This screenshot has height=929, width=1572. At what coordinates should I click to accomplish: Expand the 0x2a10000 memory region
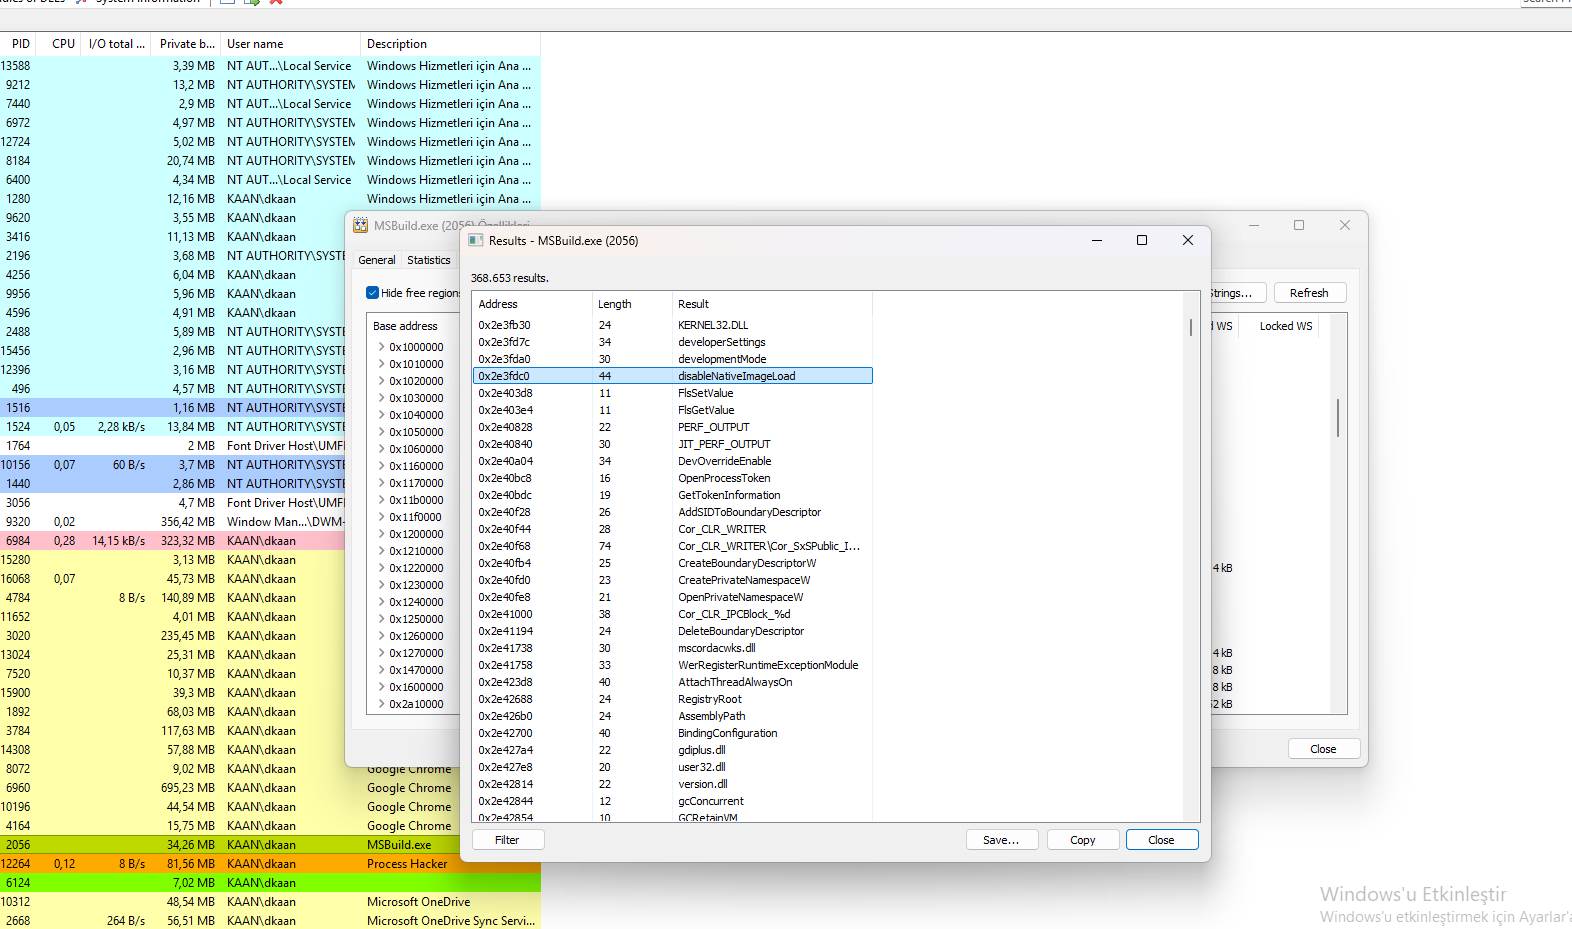tap(381, 704)
